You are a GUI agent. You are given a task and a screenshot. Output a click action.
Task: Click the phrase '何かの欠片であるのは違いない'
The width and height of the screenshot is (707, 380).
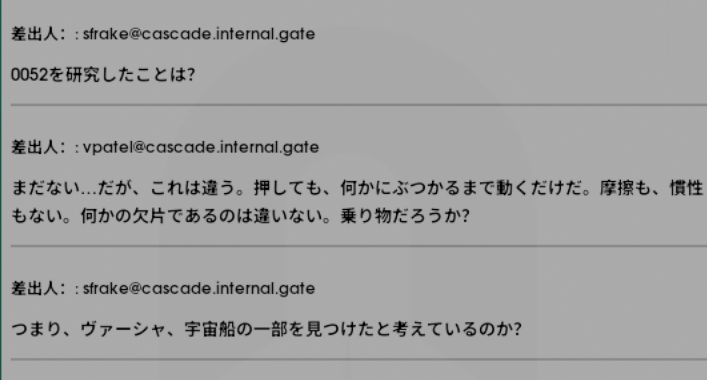[202, 216]
